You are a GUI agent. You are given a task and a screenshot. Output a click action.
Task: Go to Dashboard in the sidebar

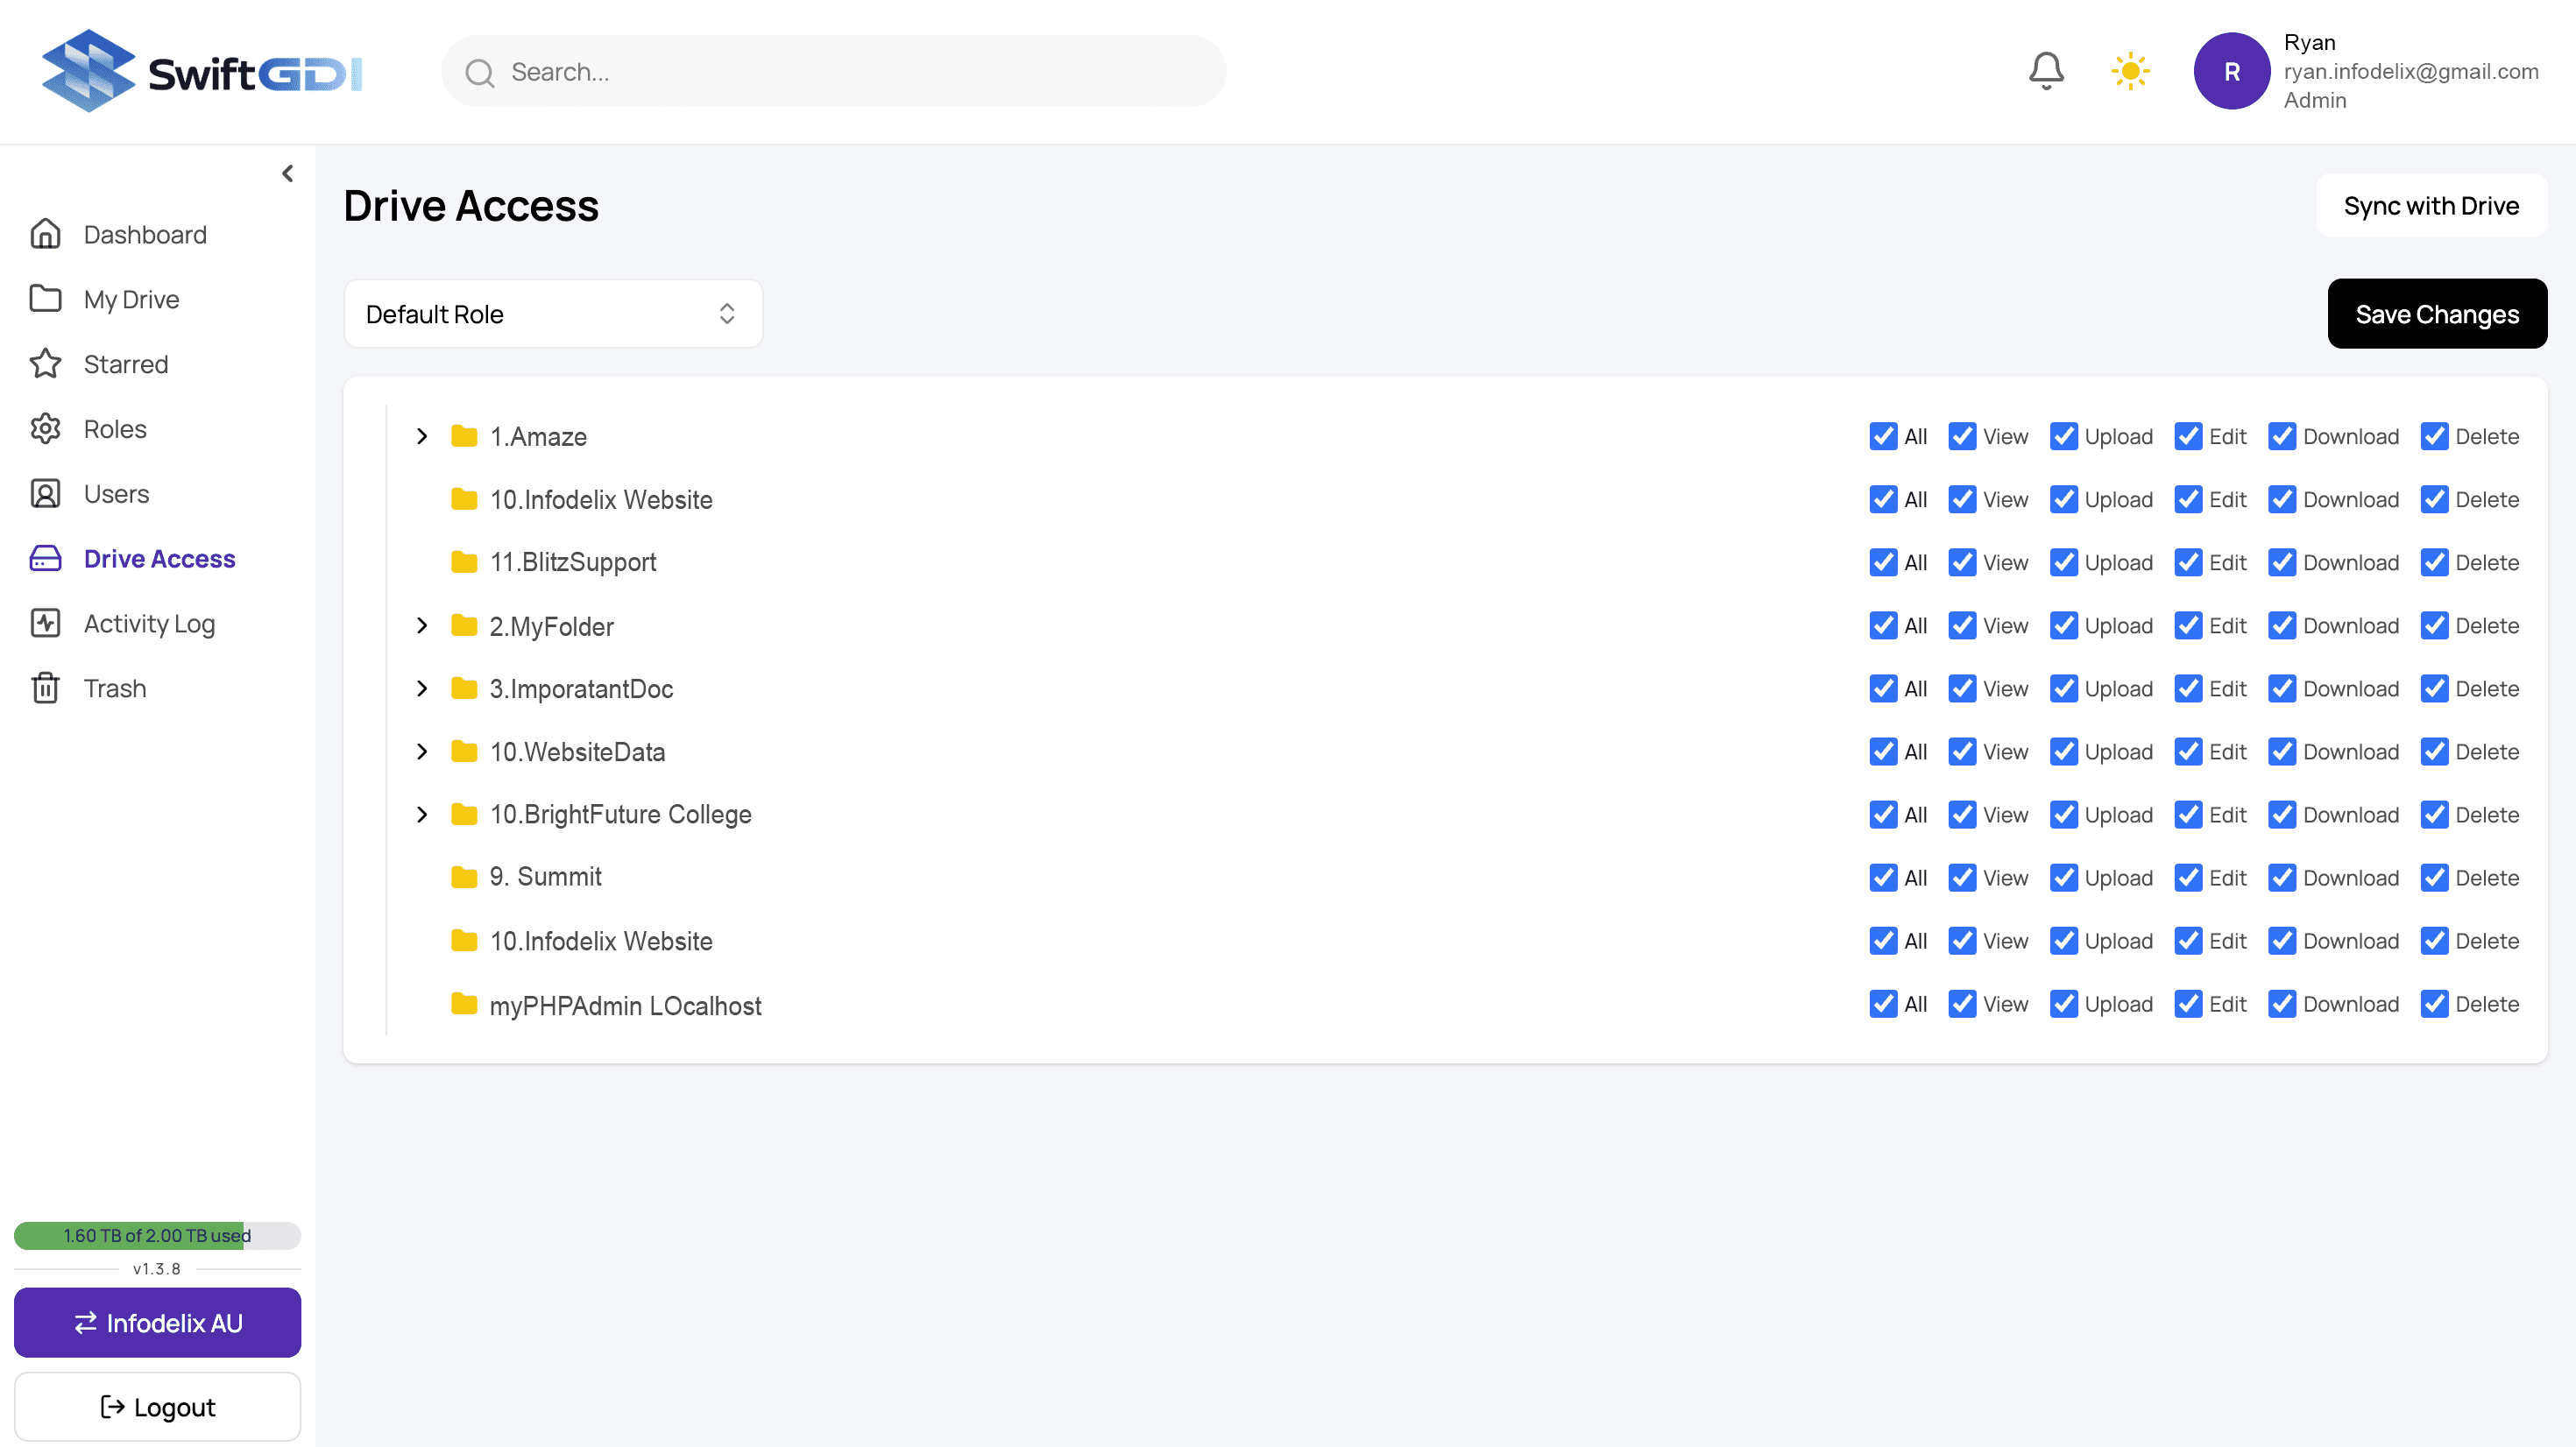pos(145,234)
